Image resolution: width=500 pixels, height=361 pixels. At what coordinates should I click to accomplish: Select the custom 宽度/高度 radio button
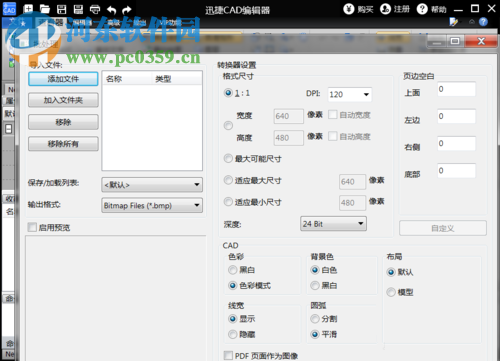(228, 126)
